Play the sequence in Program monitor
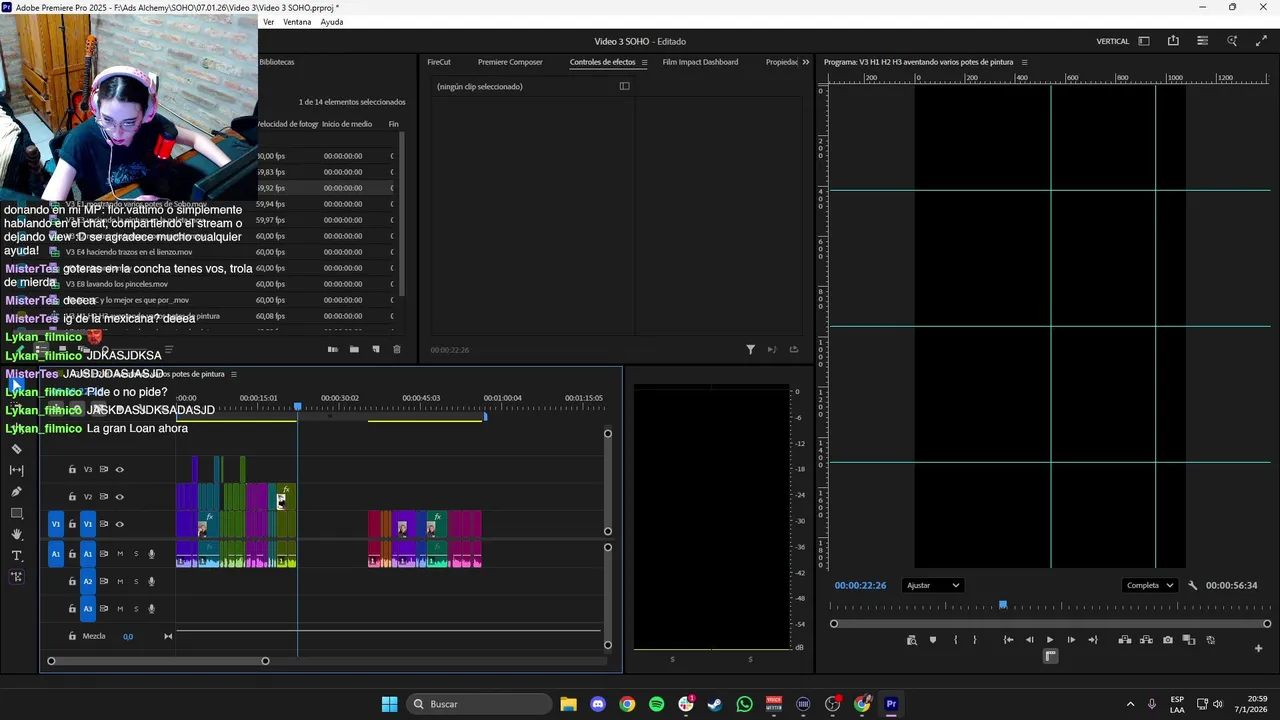The image size is (1280, 720). coord(1050,640)
